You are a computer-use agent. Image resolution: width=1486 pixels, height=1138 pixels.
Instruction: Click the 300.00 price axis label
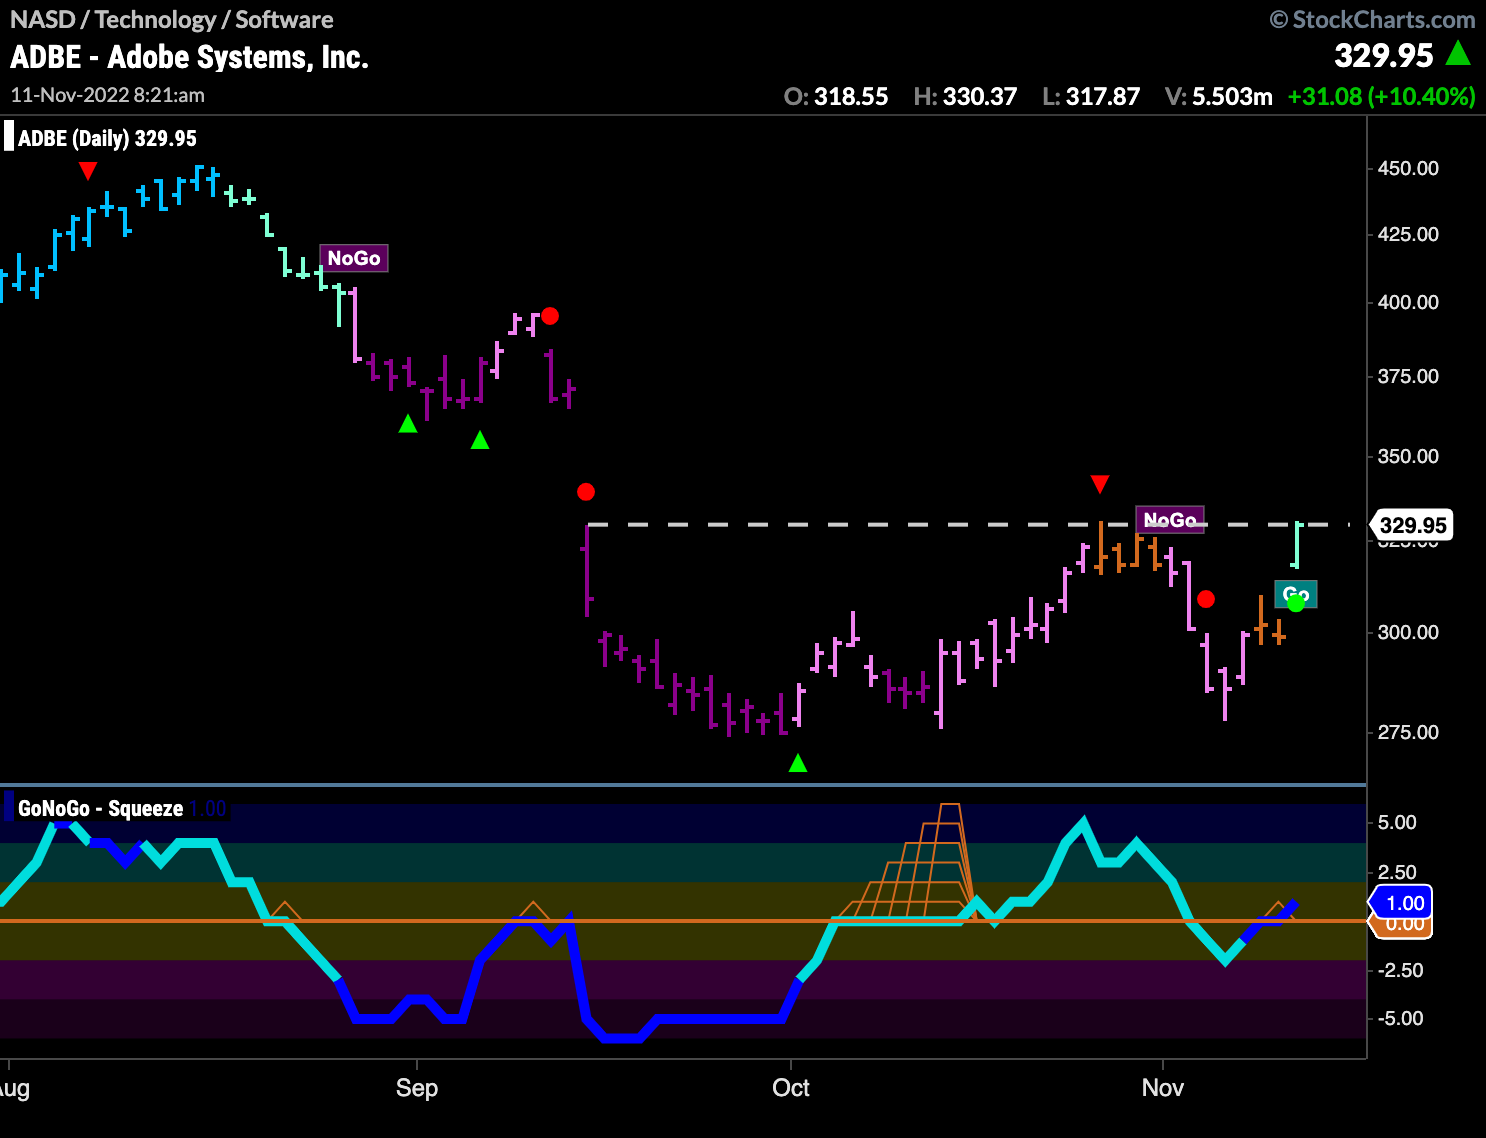(1408, 632)
